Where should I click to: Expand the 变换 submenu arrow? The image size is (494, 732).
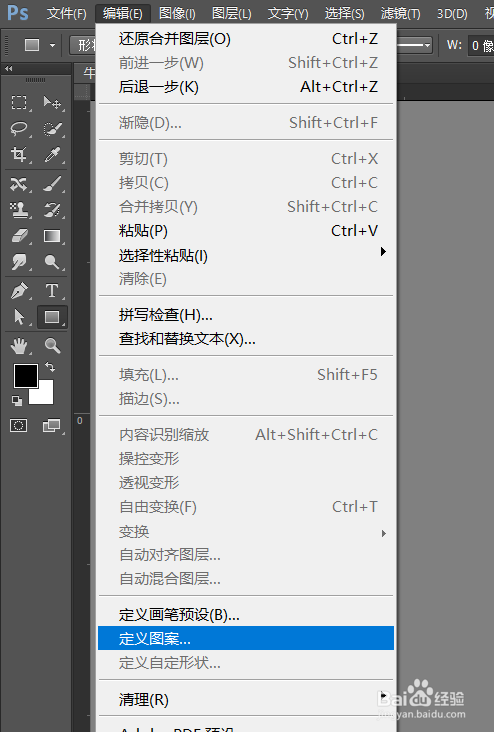(x=383, y=533)
